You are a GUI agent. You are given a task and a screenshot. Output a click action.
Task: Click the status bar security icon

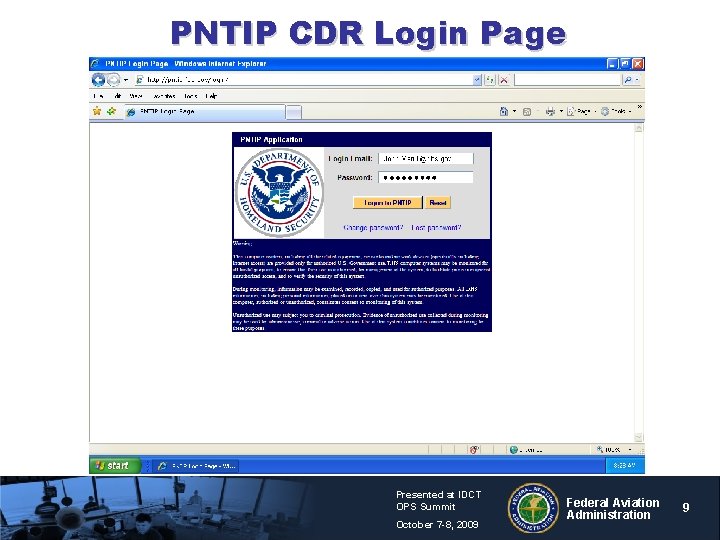pyautogui.click(x=474, y=450)
